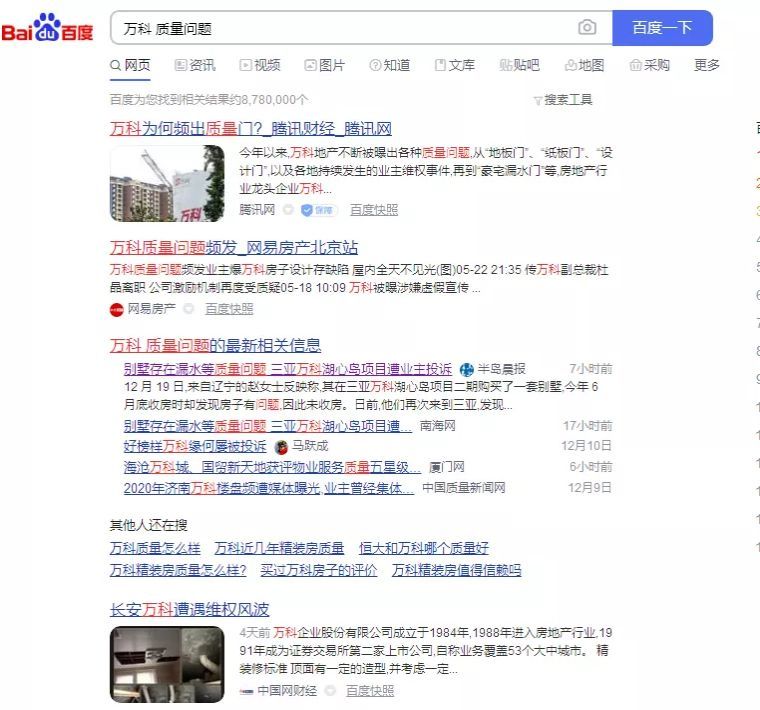760x710 pixels.
Task: Open result 长安万科遭遇维权风波
Action: point(190,609)
